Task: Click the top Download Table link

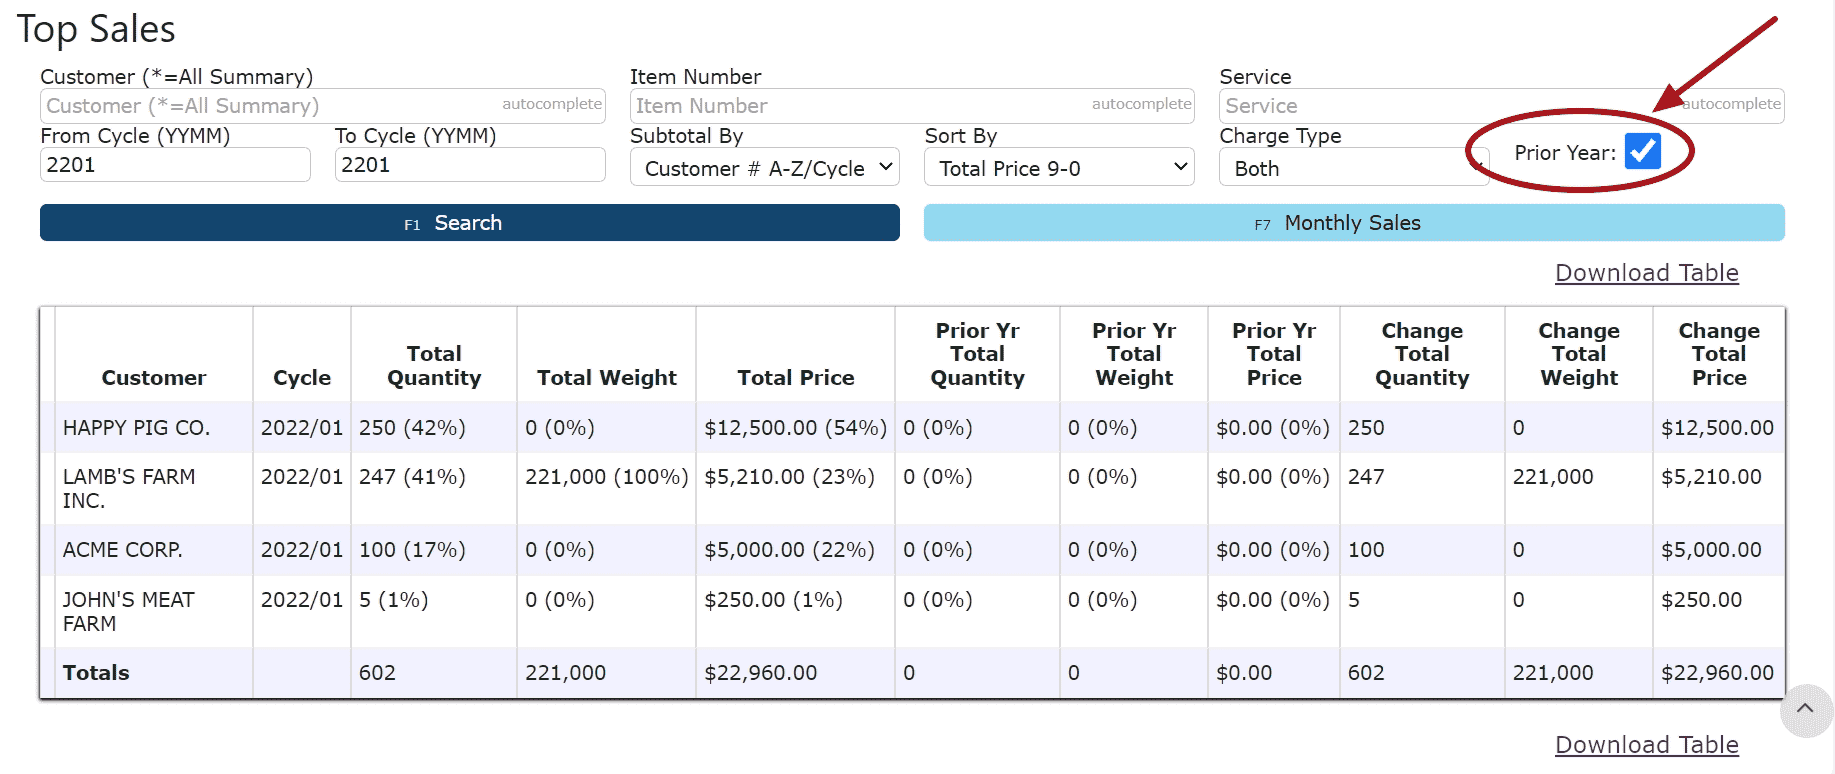Action: click(x=1646, y=273)
